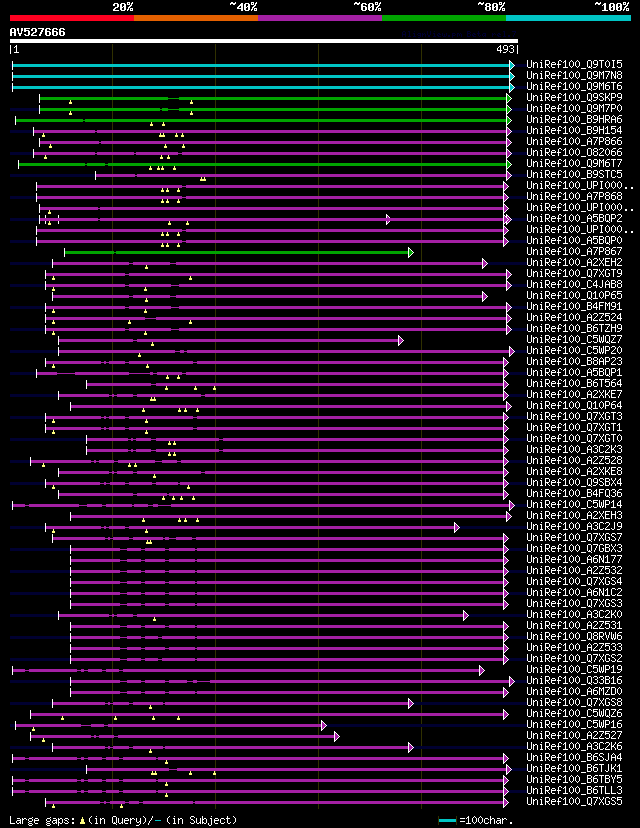640x828 pixels.
Task: Click the cyan 100char scale bar in the legend
Action: 447,821
